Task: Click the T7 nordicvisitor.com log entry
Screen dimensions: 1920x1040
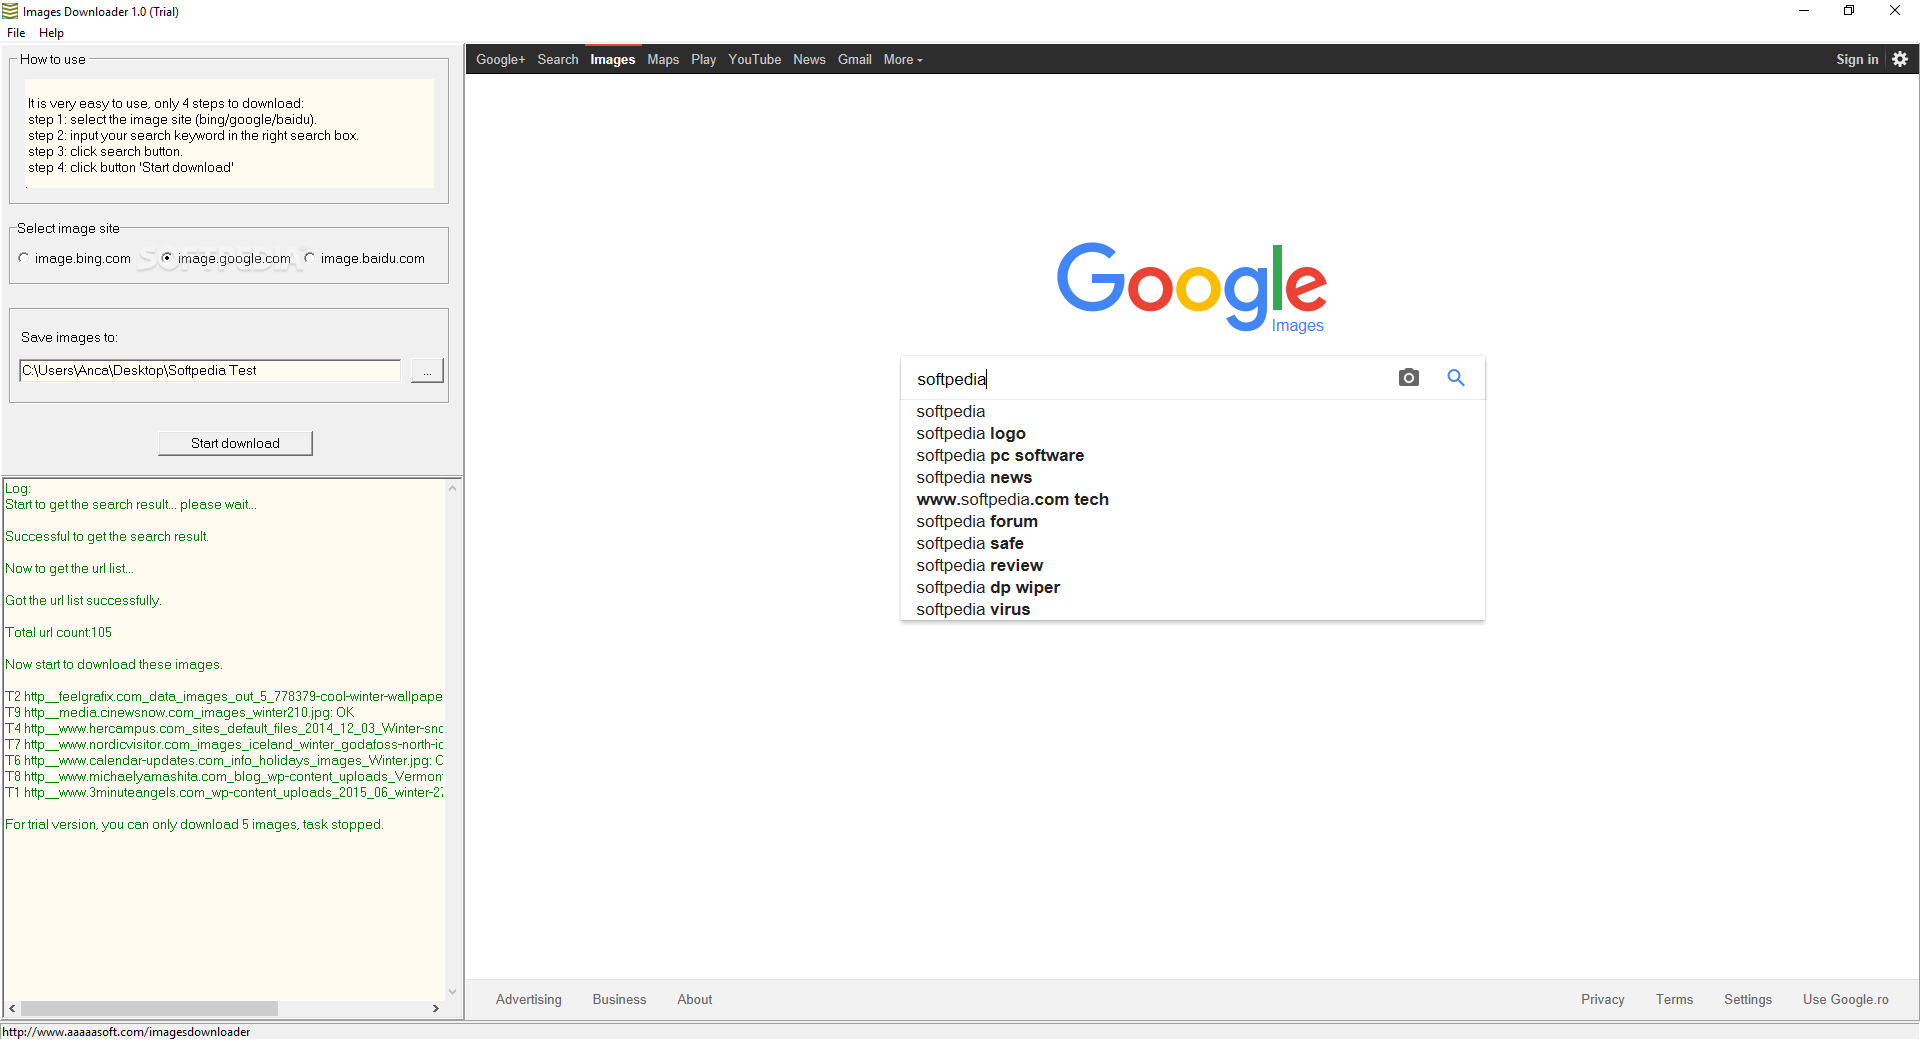Action: point(224,744)
